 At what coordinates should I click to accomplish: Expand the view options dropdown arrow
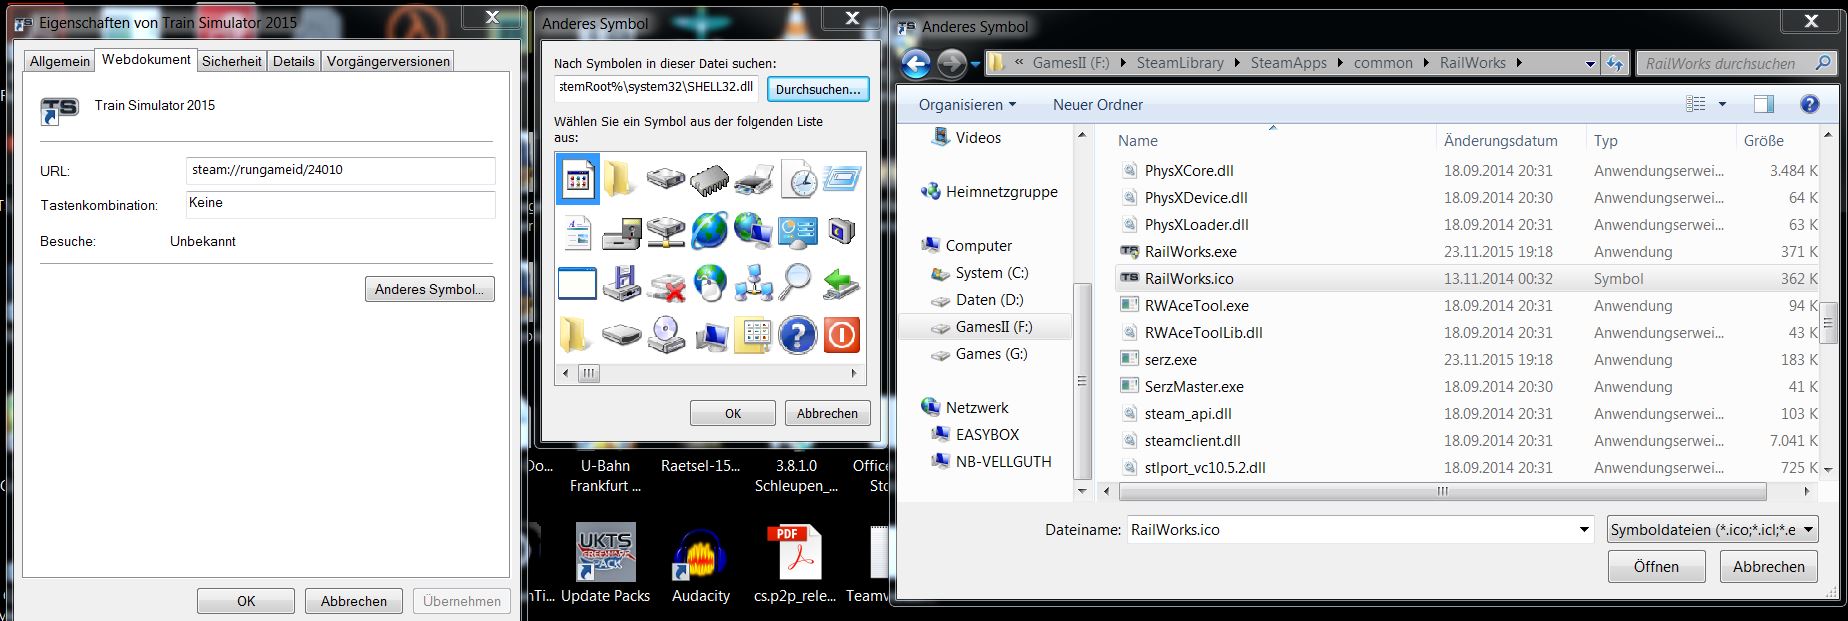[1722, 104]
